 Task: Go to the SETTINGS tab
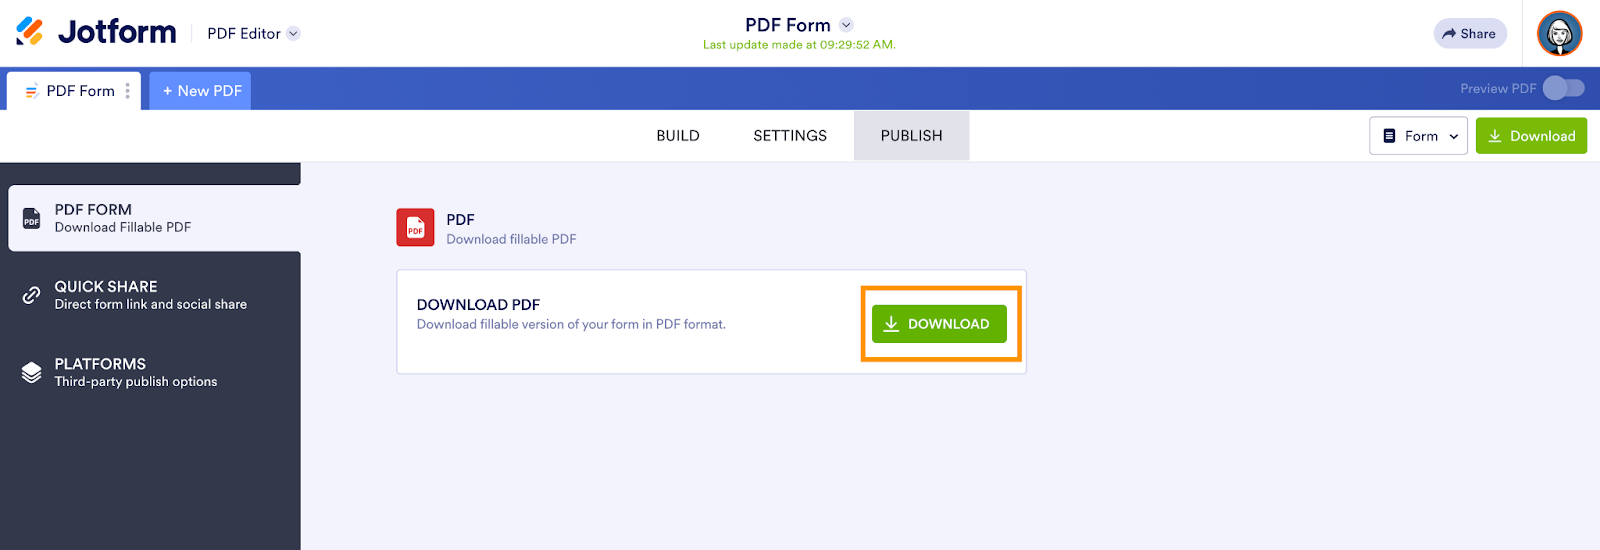coord(790,136)
